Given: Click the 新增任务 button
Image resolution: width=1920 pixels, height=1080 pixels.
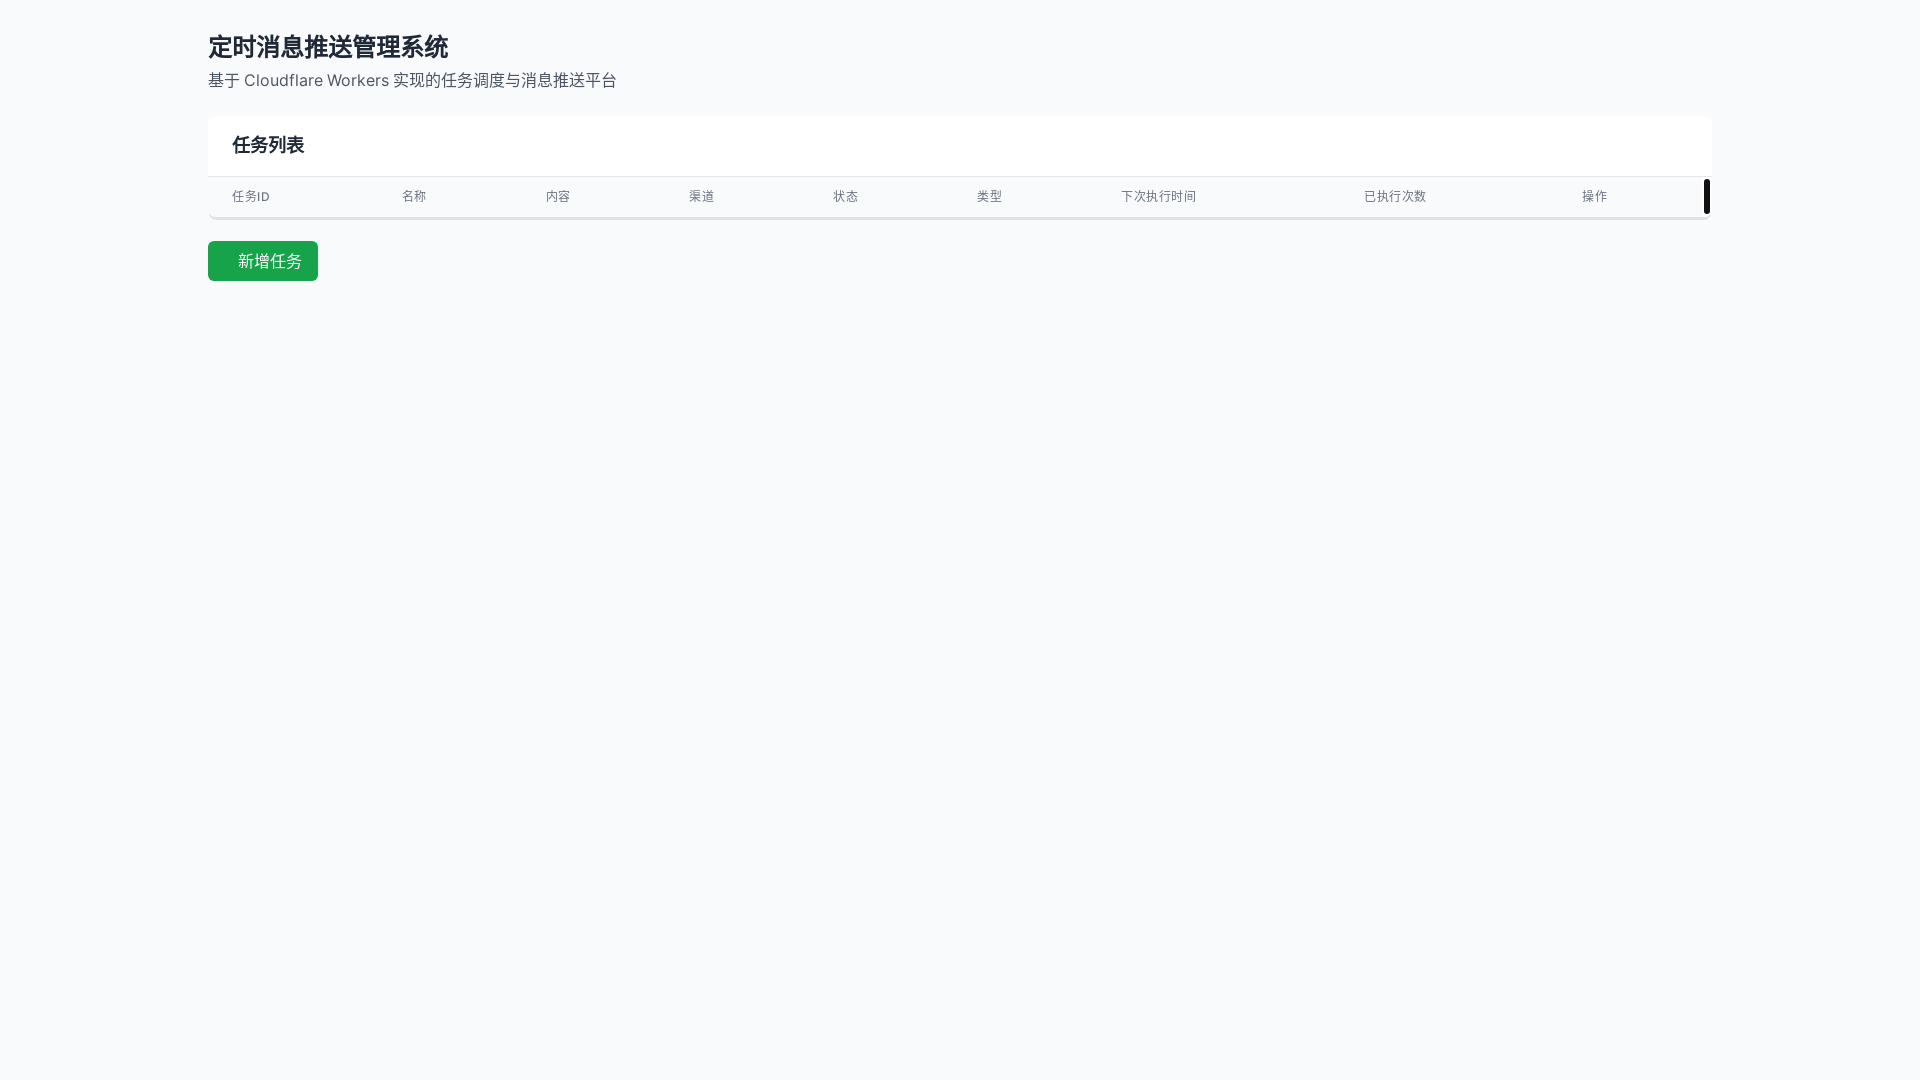Looking at the screenshot, I should coord(263,261).
